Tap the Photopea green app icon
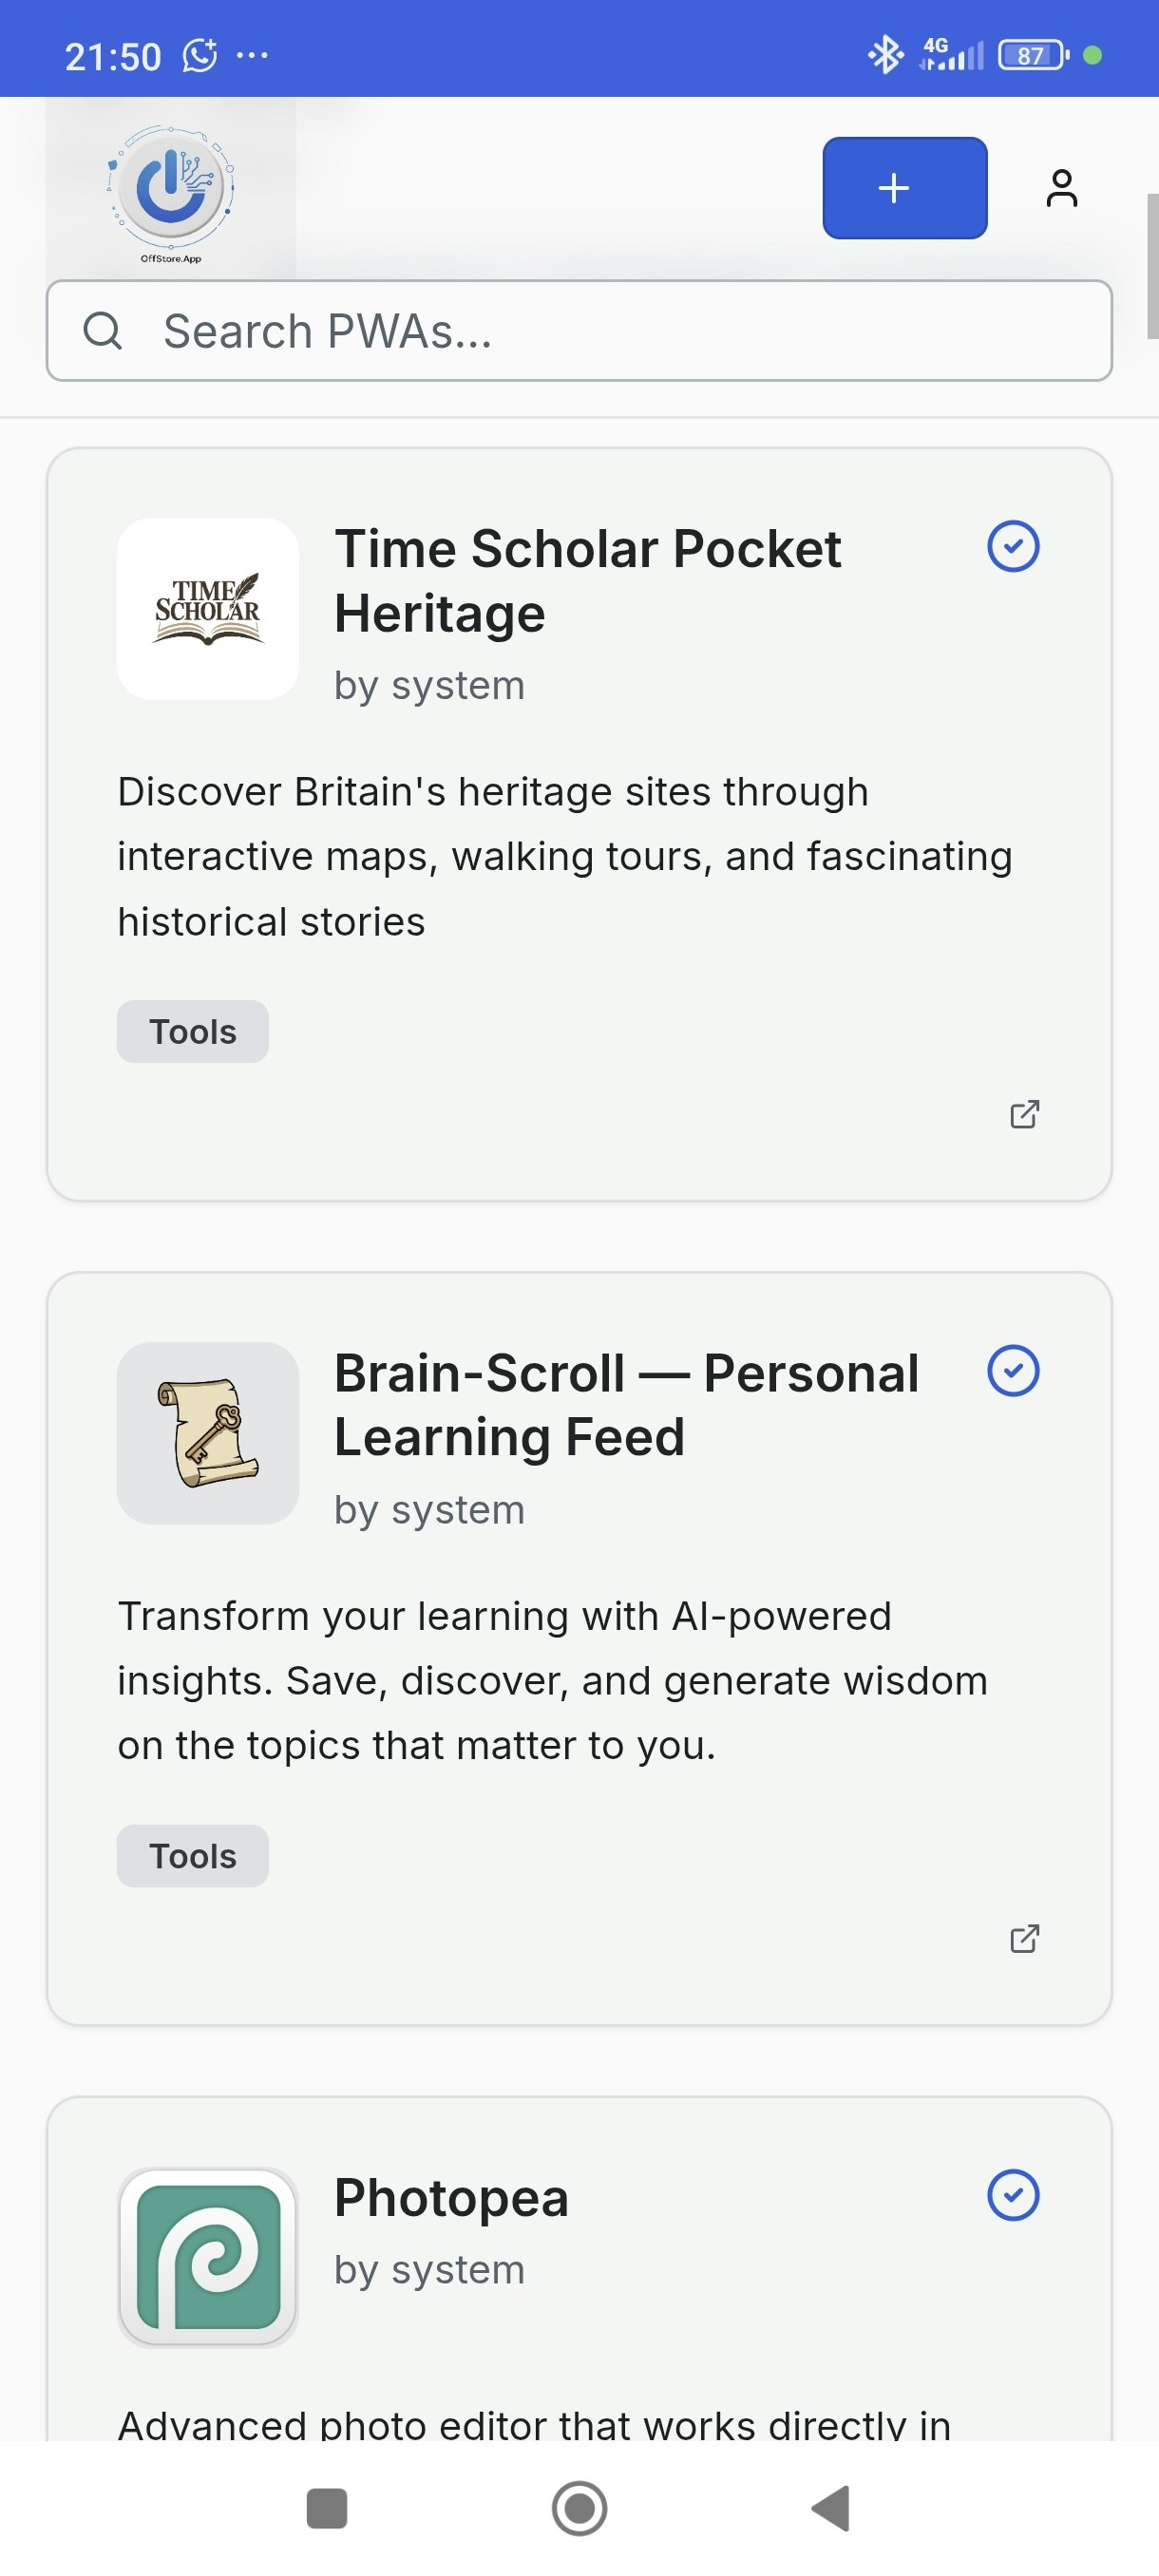Viewport: 1159px width, 2576px height. point(207,2255)
